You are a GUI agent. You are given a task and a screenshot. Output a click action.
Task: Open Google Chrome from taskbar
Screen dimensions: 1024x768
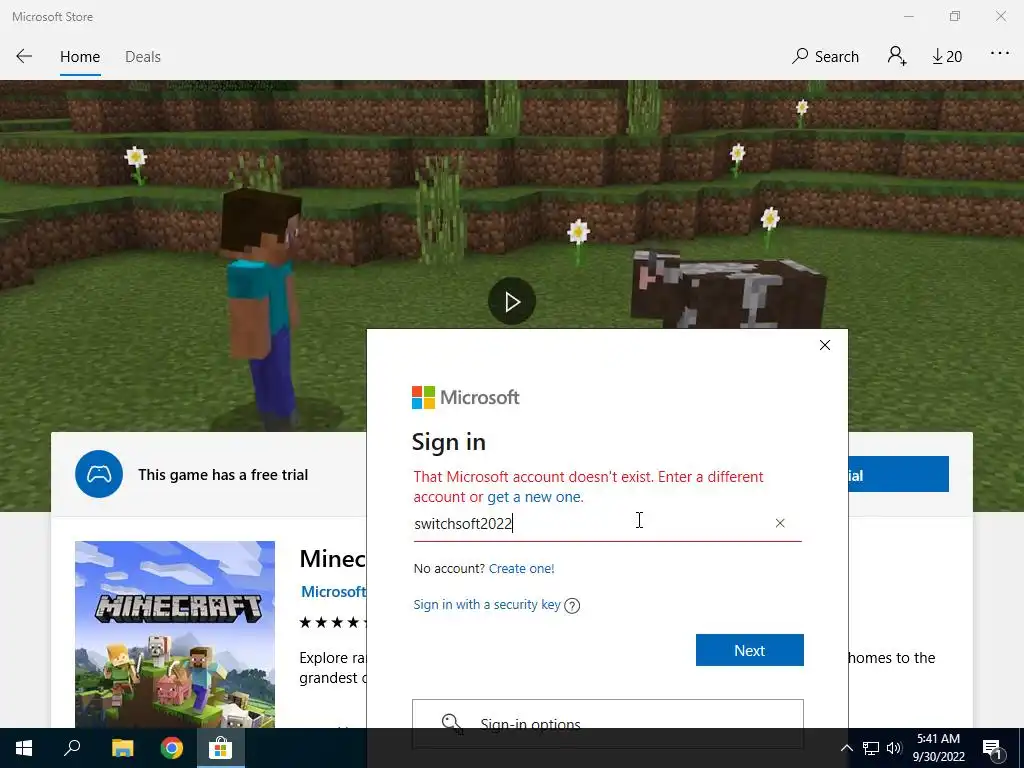coord(172,748)
